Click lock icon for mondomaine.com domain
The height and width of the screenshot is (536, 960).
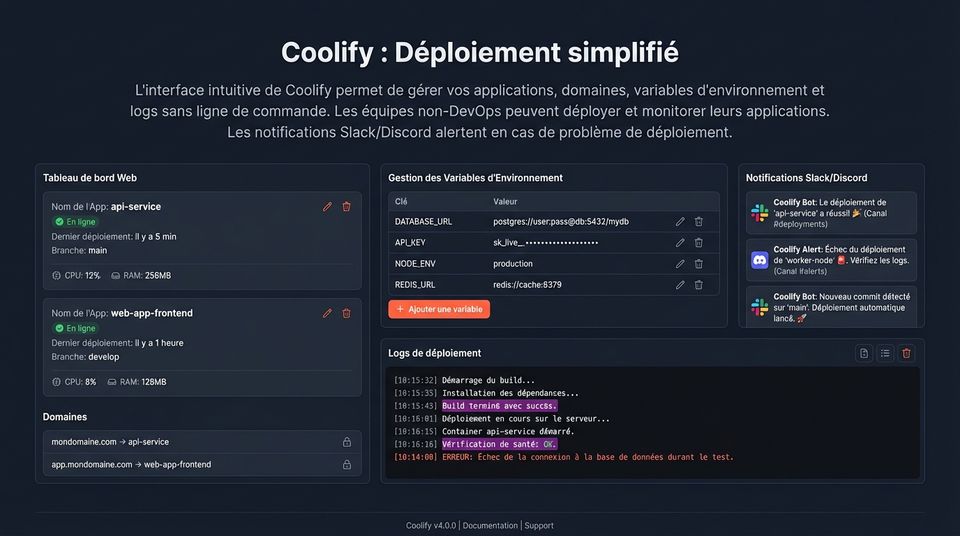[347, 442]
